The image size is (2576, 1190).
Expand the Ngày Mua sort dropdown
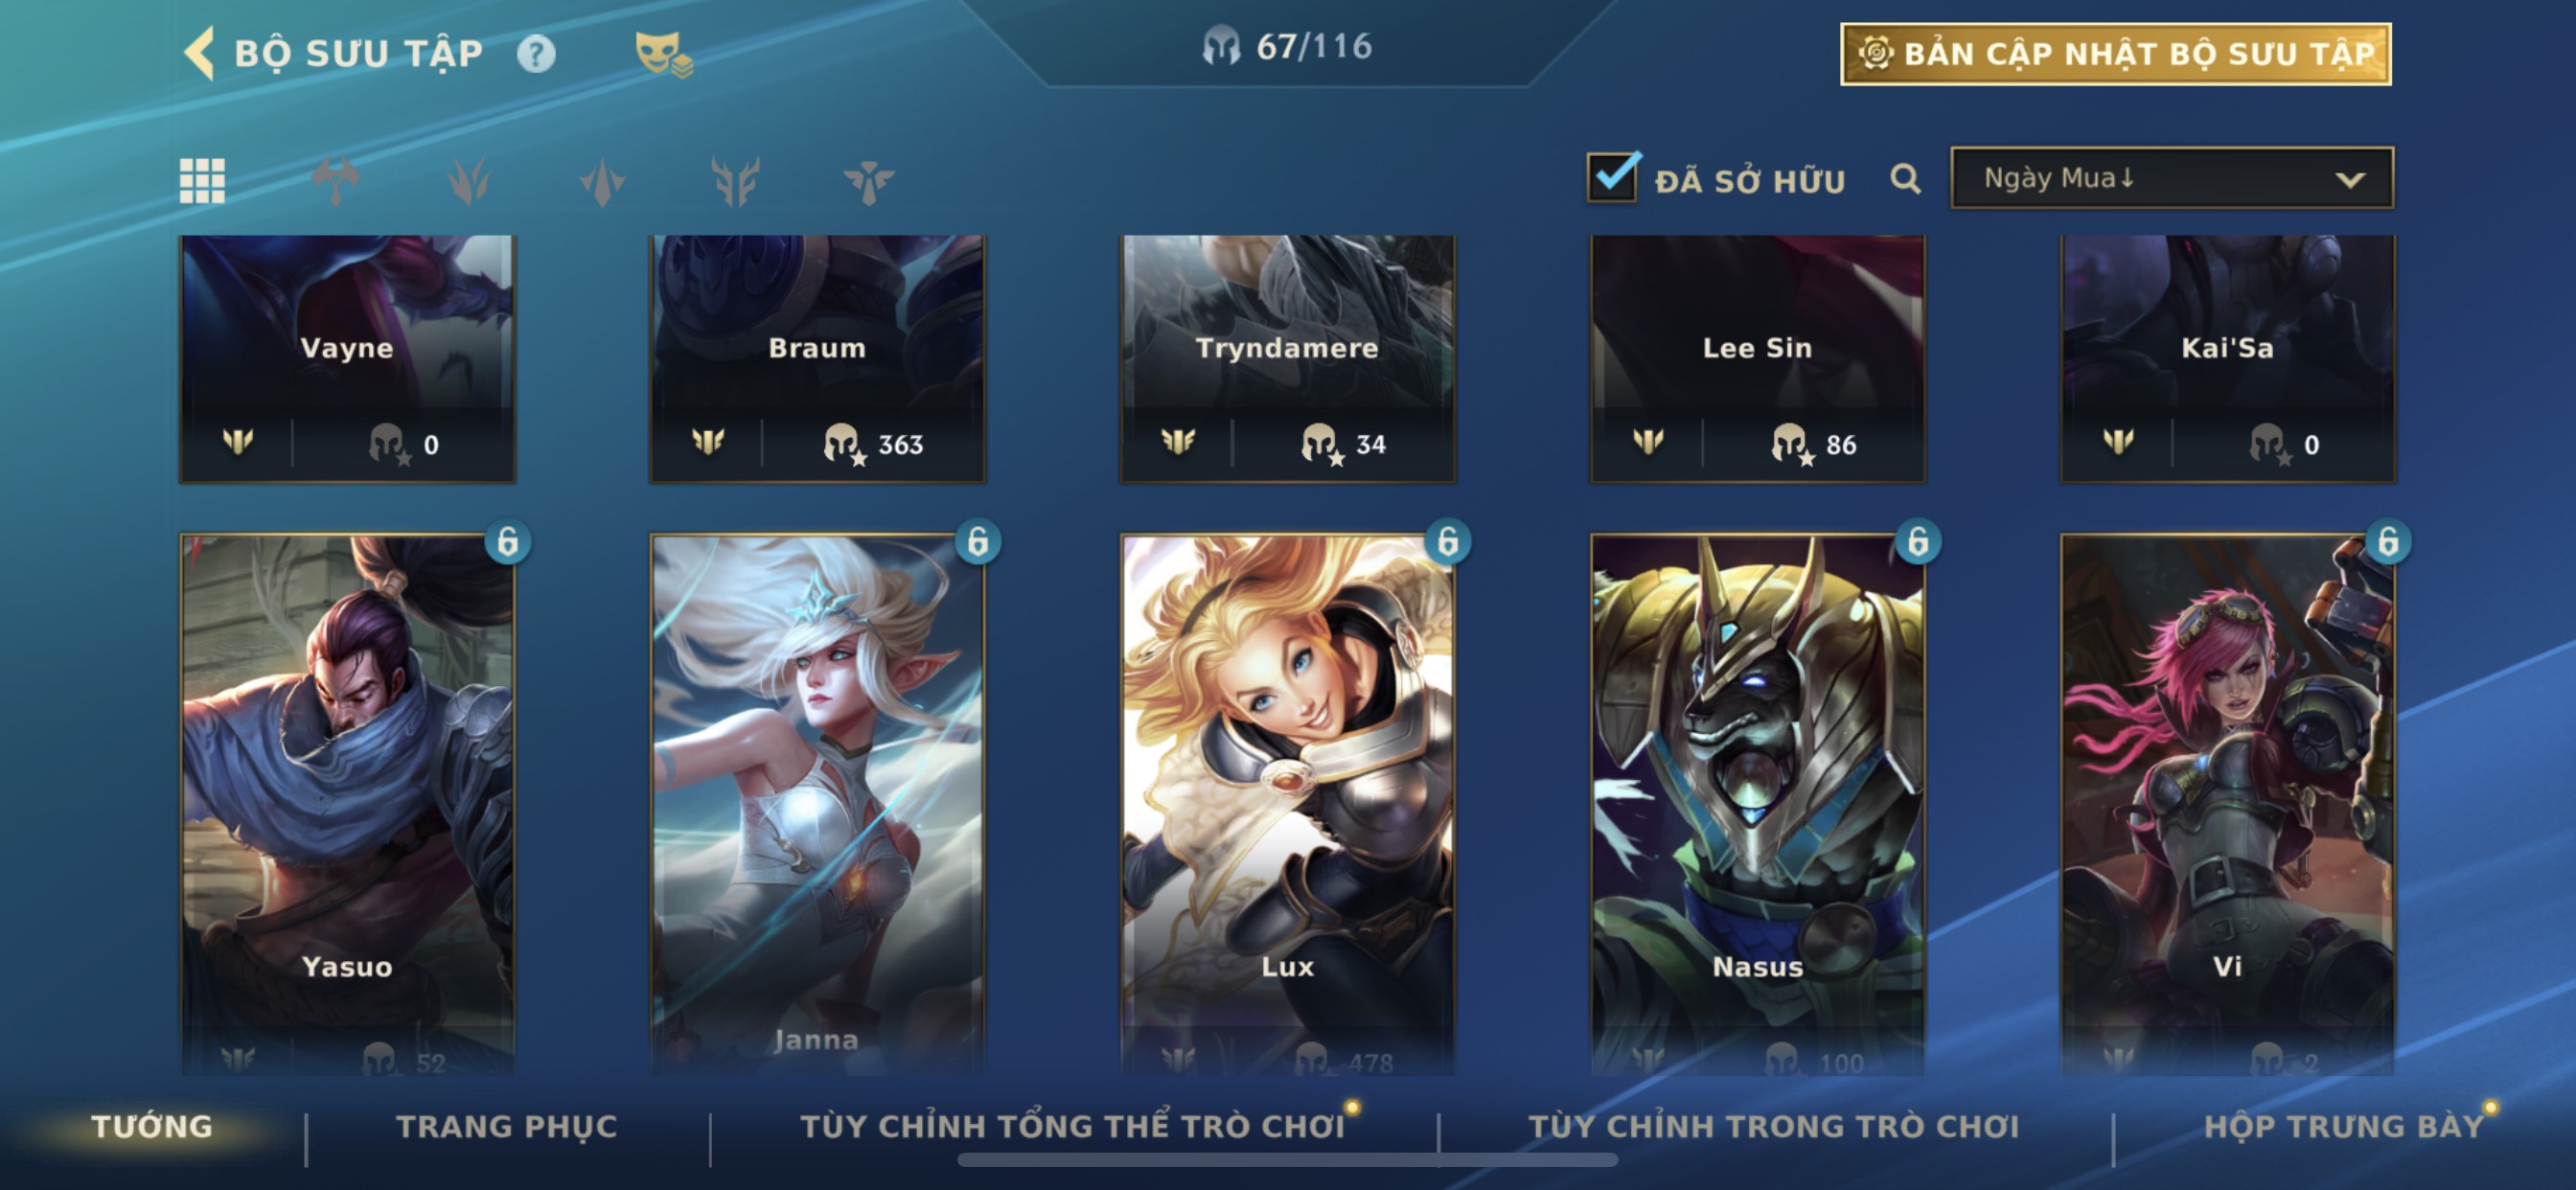tap(2172, 178)
